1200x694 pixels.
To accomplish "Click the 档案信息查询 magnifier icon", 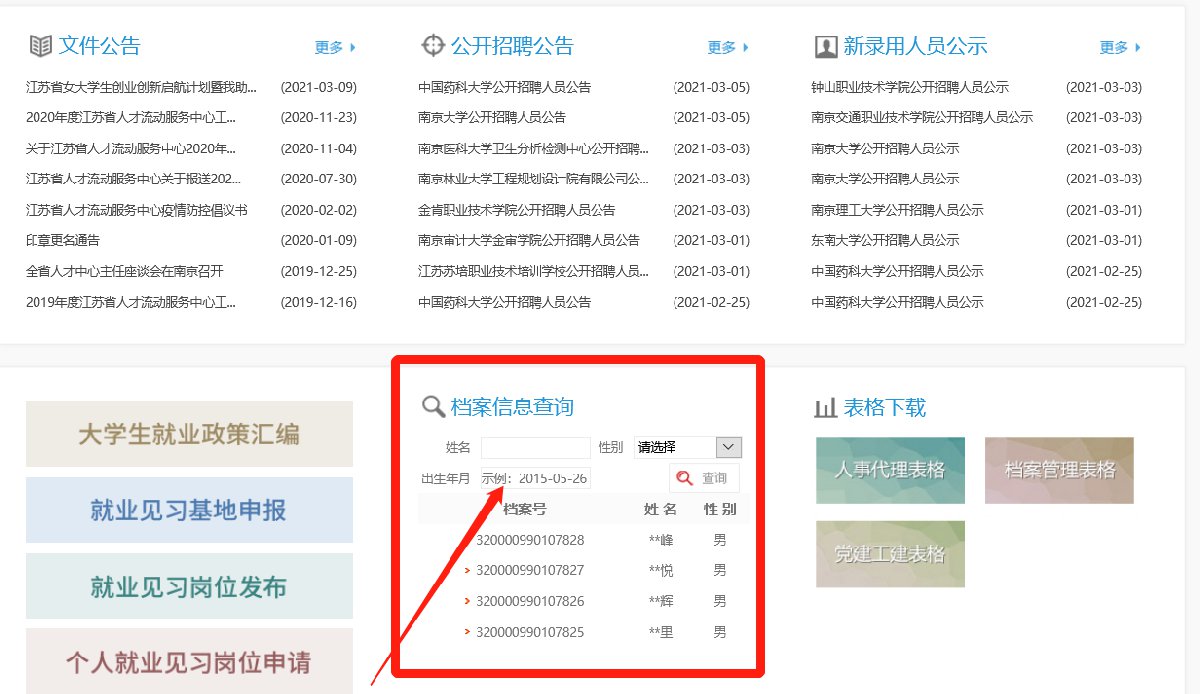I will pos(433,407).
